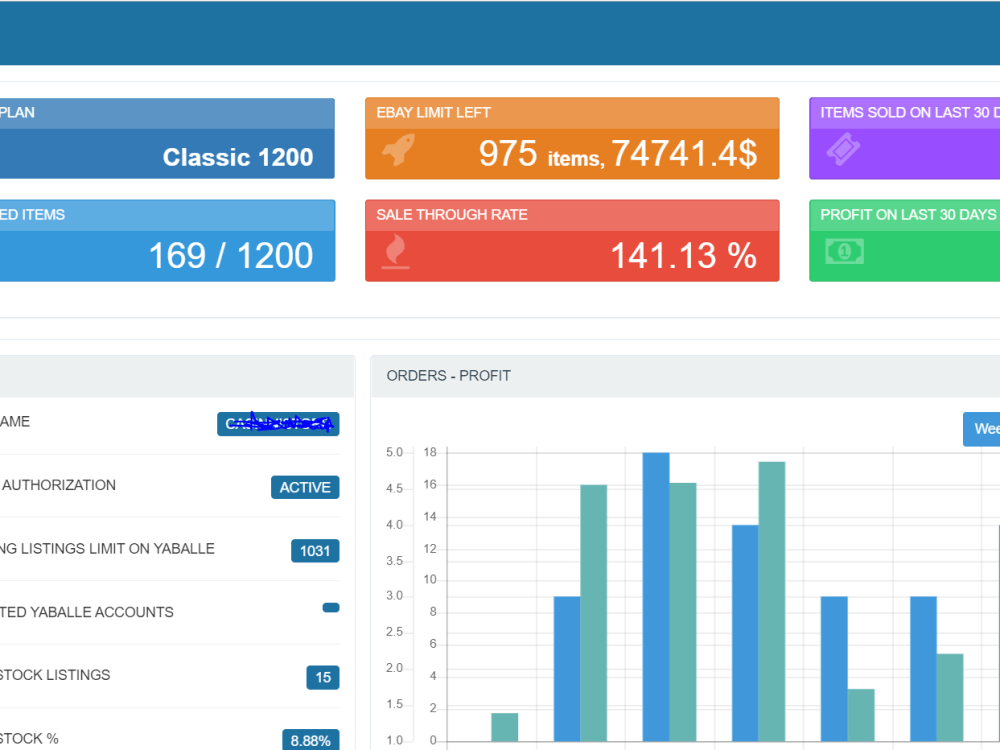This screenshot has width=1000, height=750.
Task: Click the rocket icon in eBay Limit Left card
Action: [x=399, y=151]
